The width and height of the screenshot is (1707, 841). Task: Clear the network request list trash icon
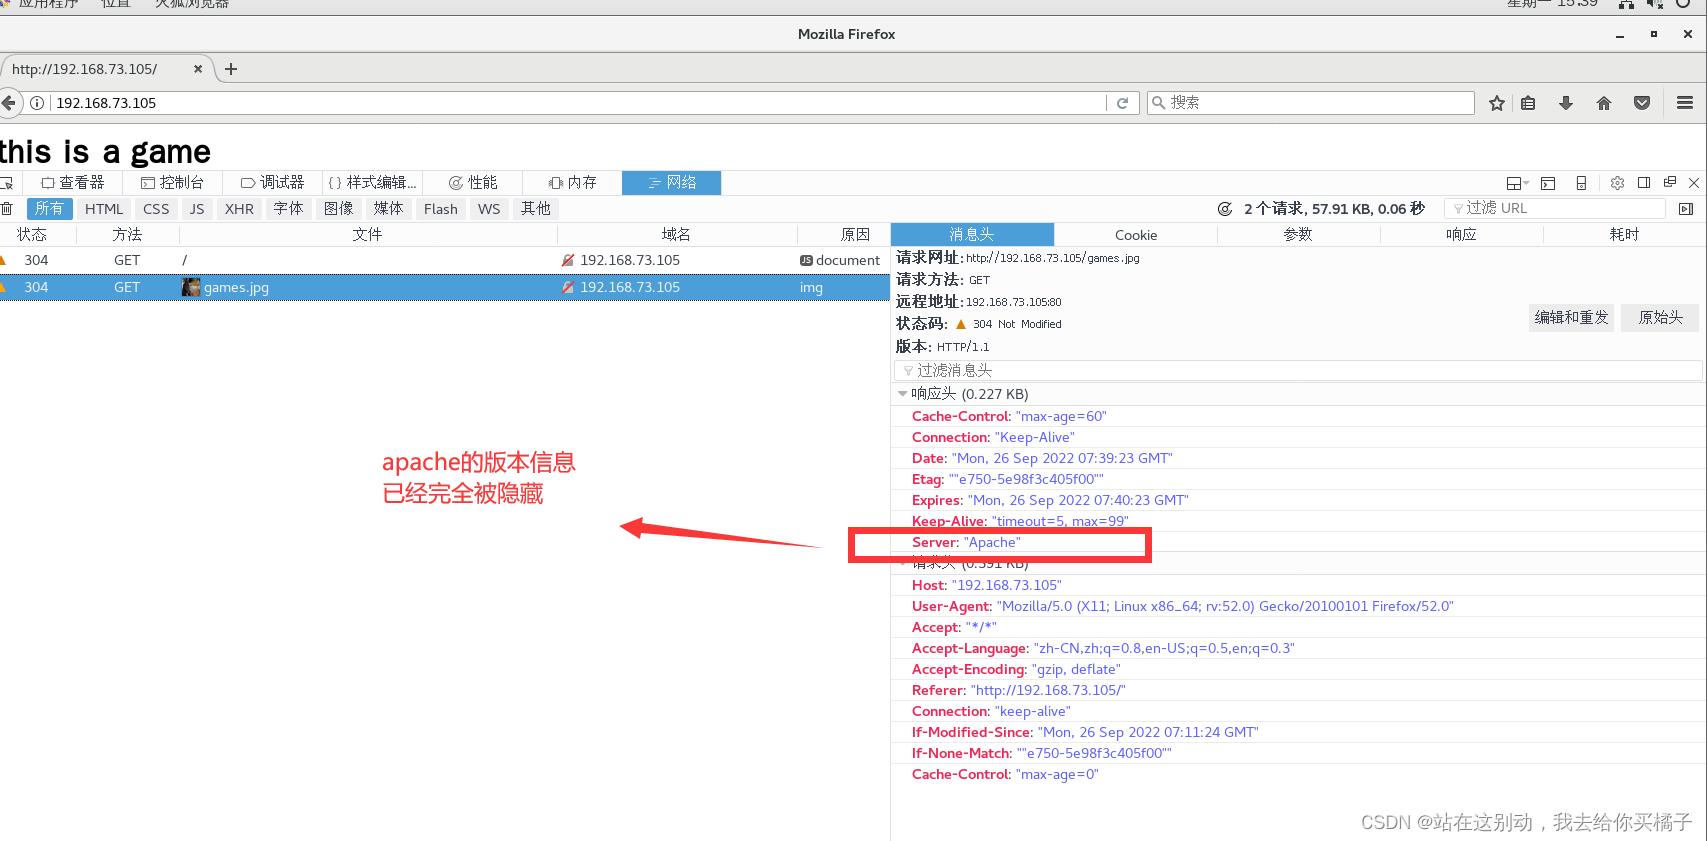tap(7, 209)
